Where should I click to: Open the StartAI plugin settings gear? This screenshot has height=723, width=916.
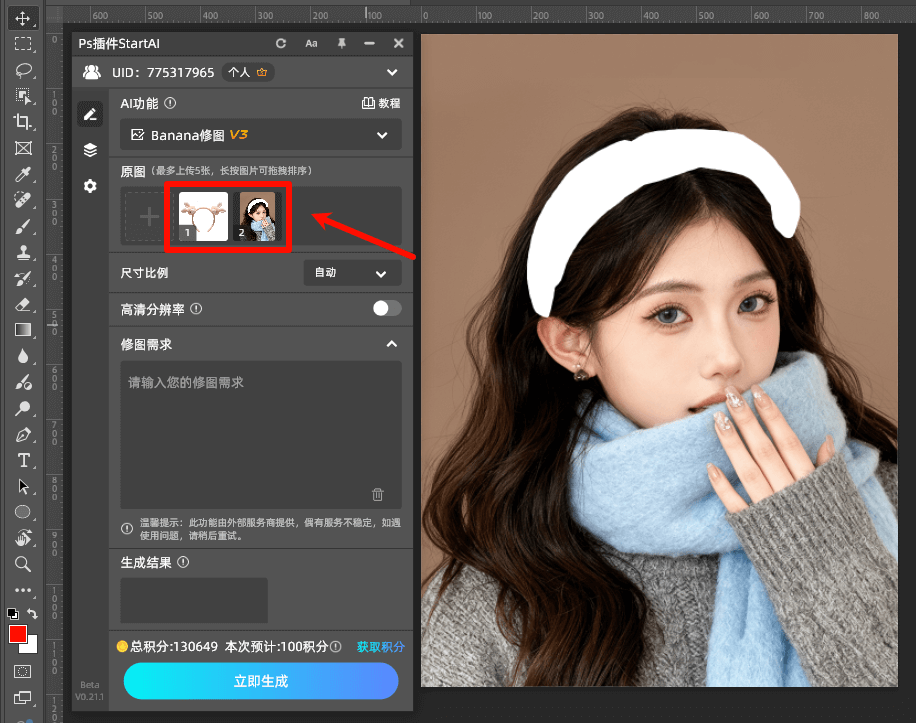(90, 186)
